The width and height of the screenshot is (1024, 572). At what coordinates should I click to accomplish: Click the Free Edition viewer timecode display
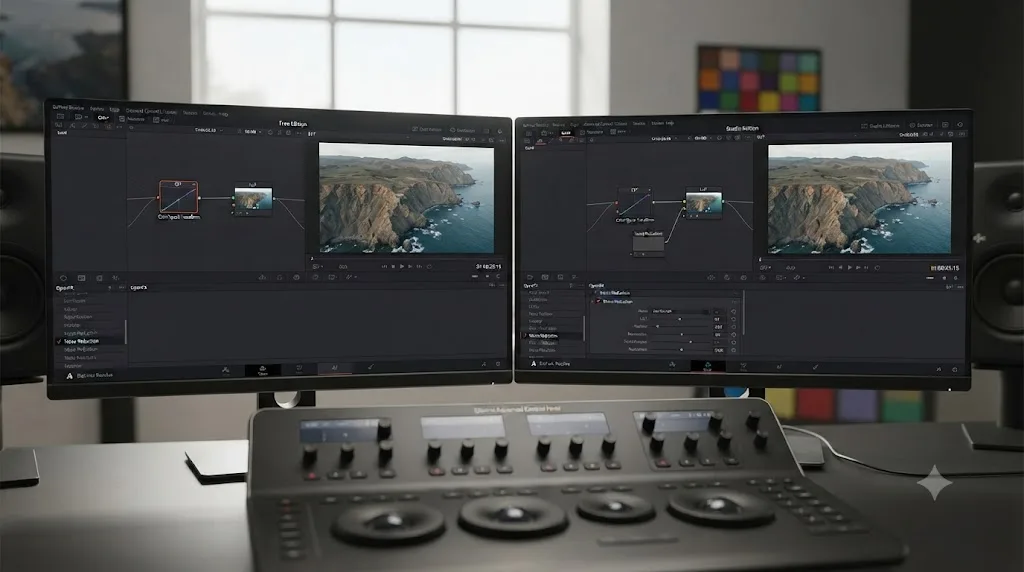tap(488, 266)
